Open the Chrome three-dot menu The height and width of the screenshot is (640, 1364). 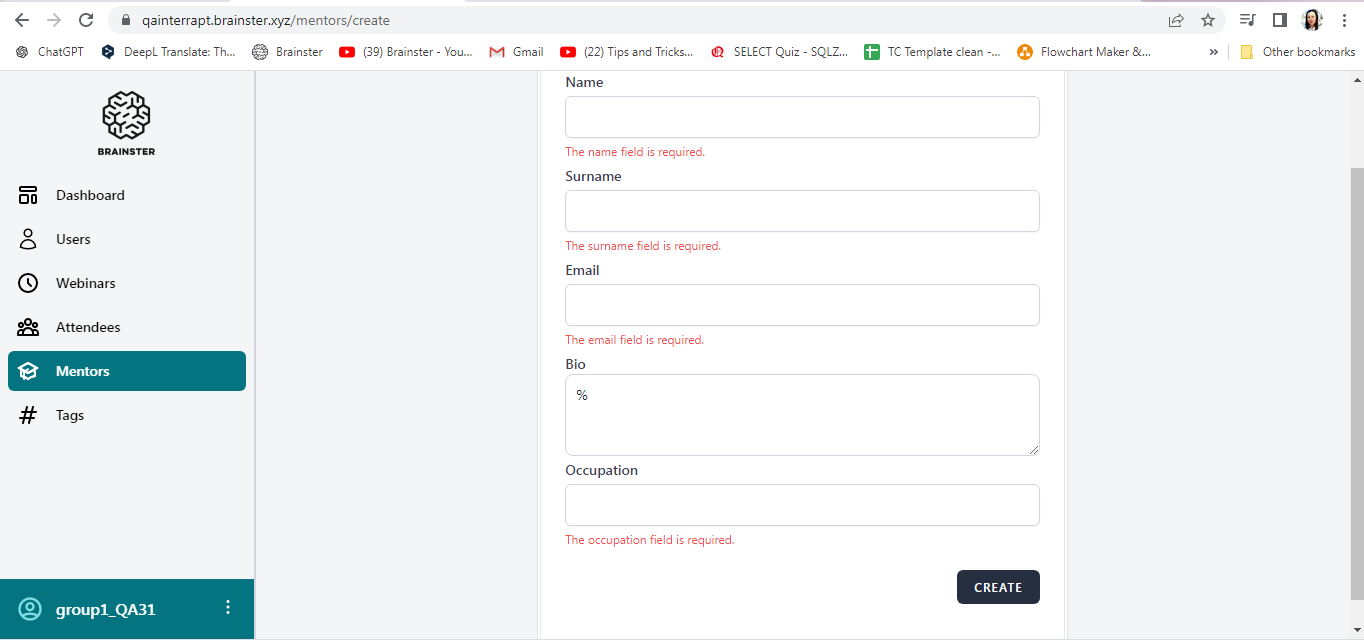pos(1344,20)
